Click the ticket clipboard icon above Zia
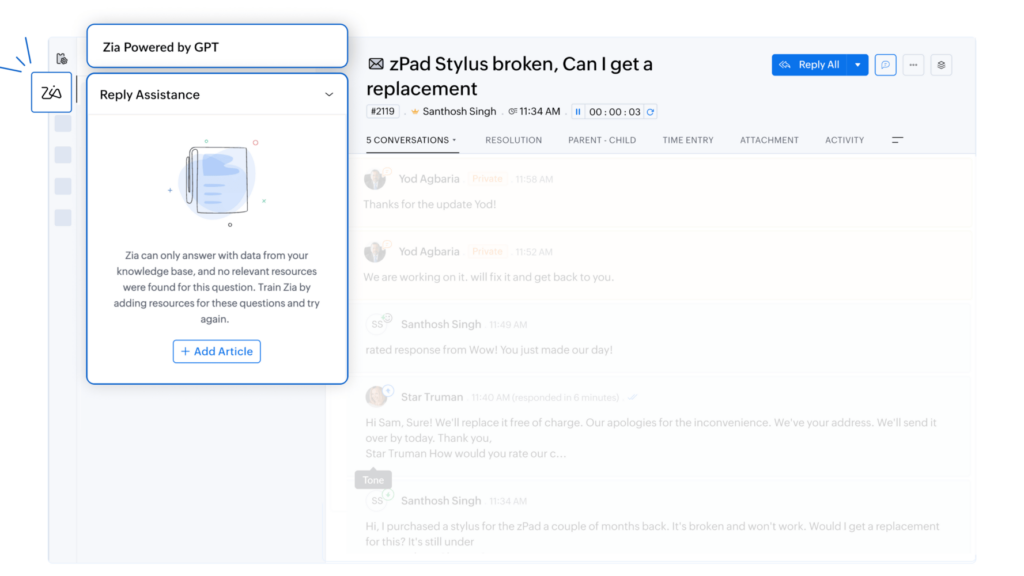Screen dimensions: 1024x576 [62, 59]
